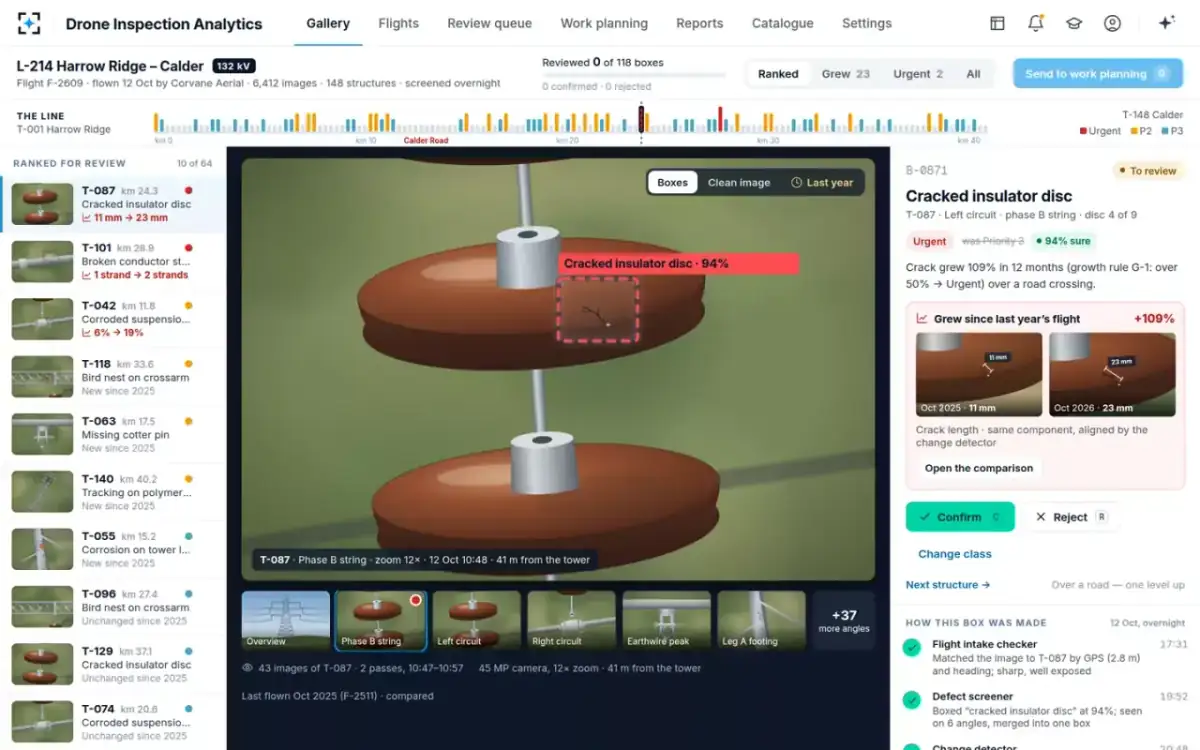
Task: Click Send to work planning button
Action: pos(1098,74)
